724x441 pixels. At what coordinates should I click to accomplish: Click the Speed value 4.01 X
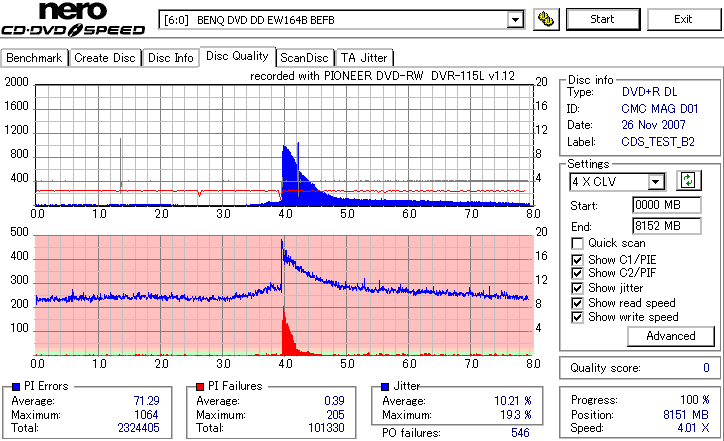click(x=694, y=428)
